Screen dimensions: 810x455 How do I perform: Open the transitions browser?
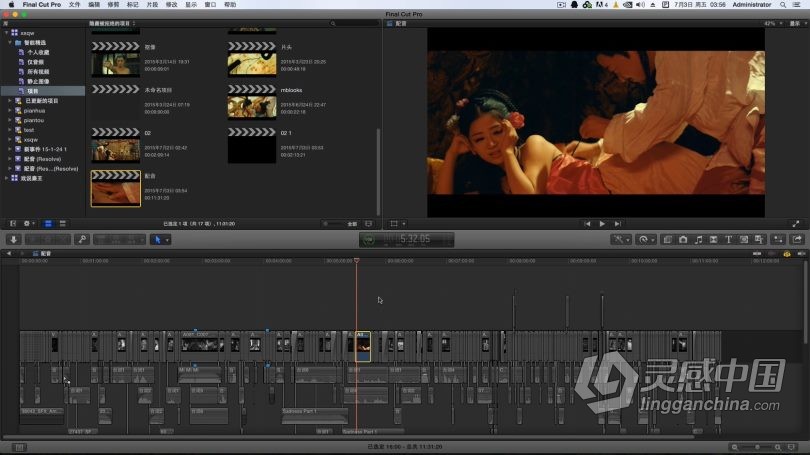coord(713,240)
